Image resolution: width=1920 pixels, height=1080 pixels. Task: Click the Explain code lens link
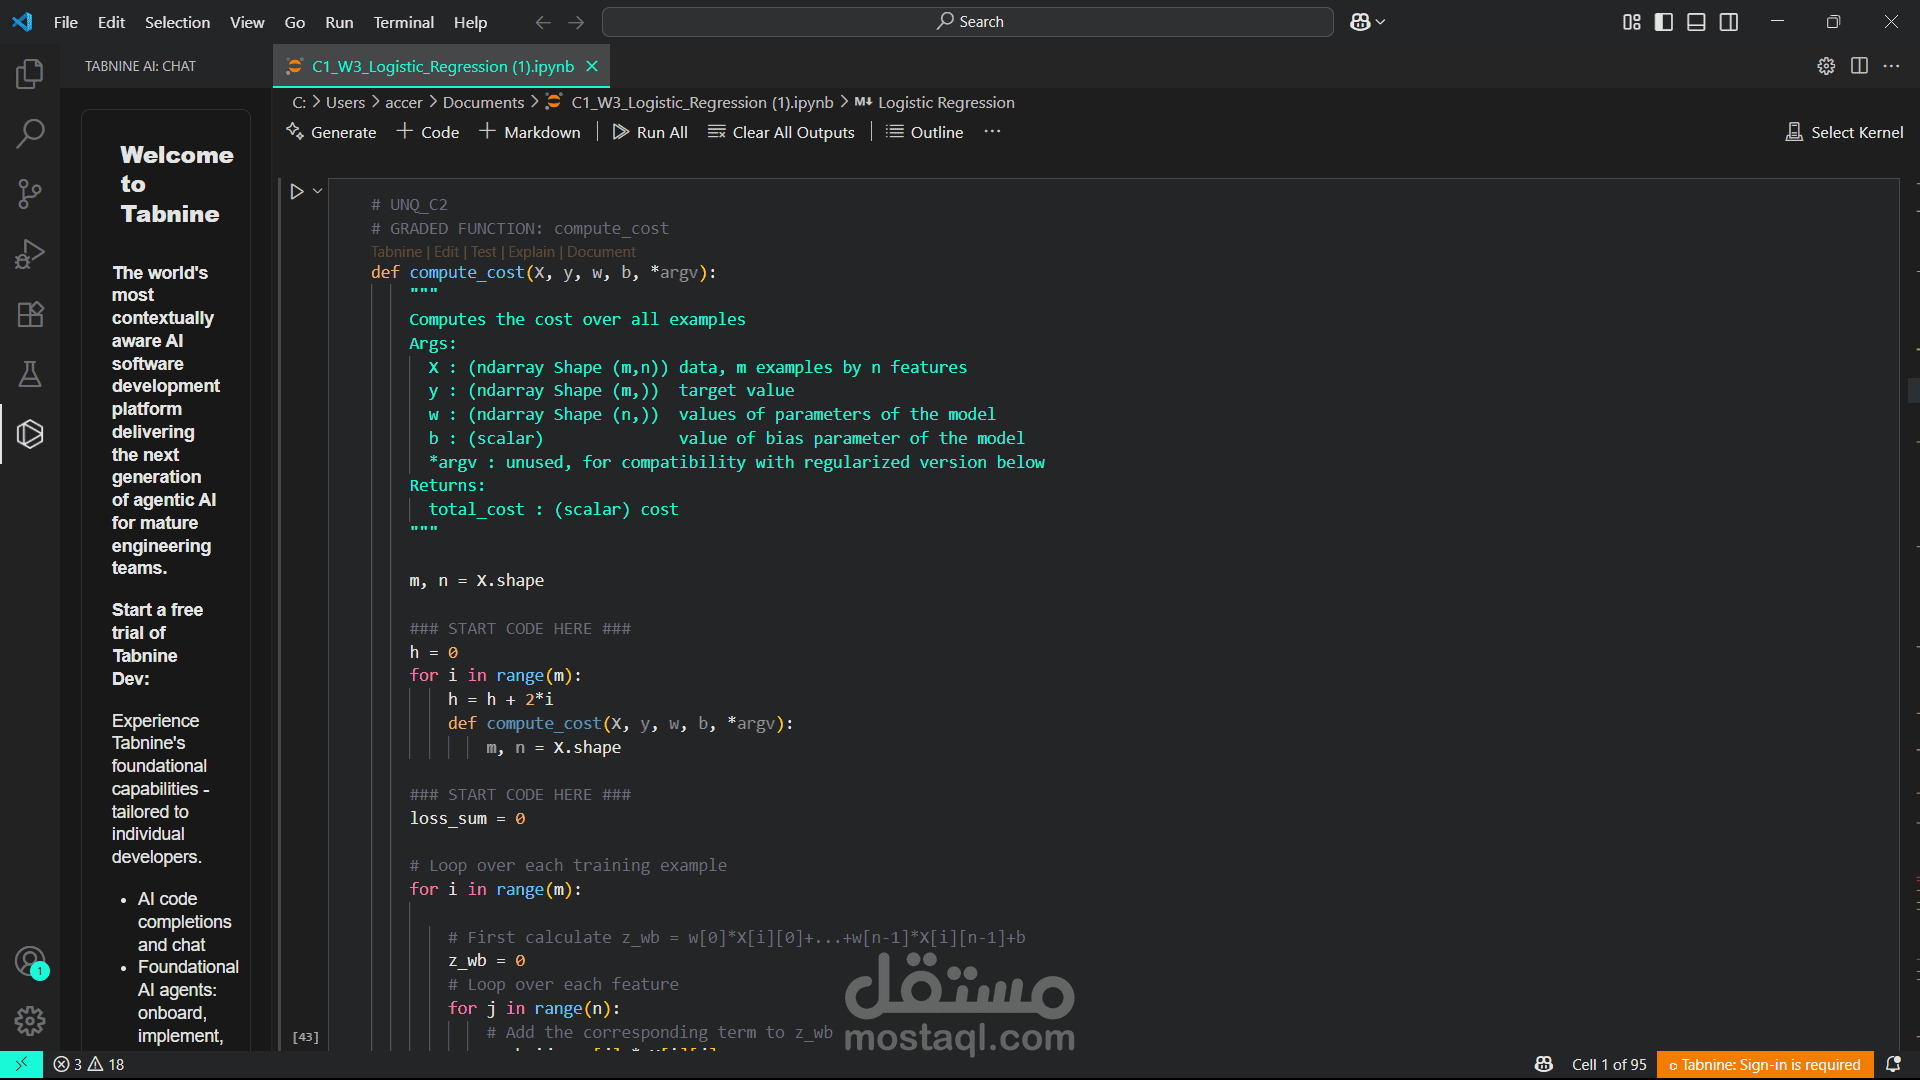531,252
